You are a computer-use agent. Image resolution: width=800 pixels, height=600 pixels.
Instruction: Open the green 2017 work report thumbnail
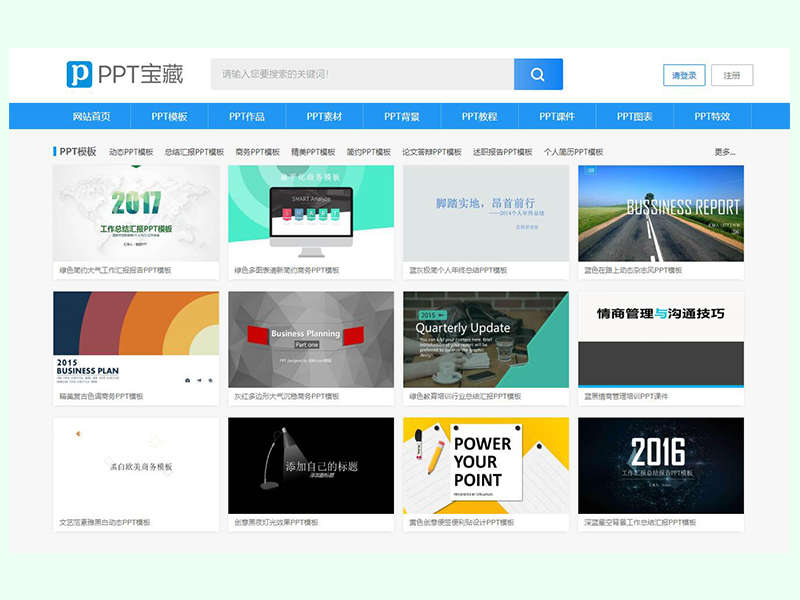[136, 213]
